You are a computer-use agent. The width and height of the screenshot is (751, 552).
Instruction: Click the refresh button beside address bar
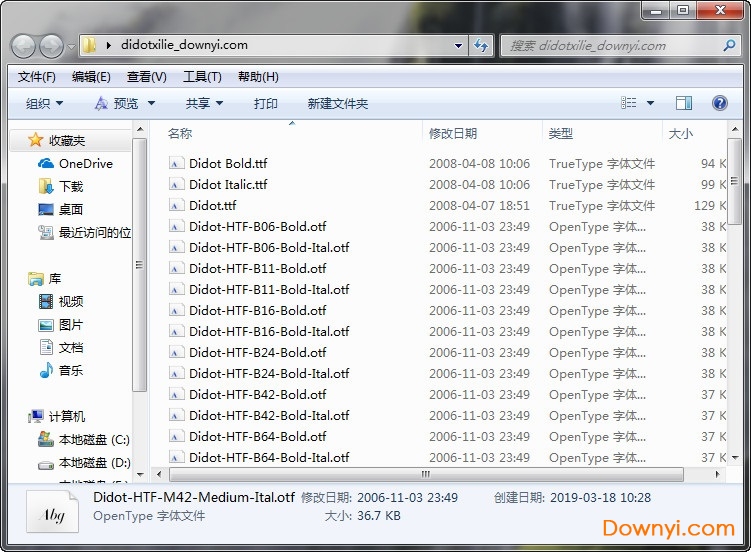[481, 45]
